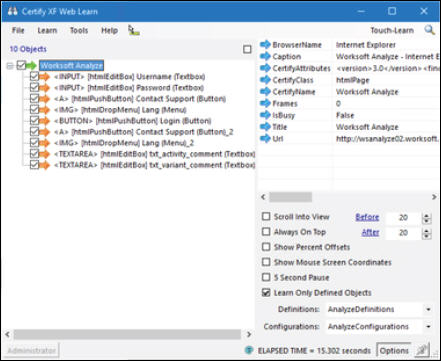
Task: Enable Always On Top checkbox
Action: pyautogui.click(x=266, y=231)
